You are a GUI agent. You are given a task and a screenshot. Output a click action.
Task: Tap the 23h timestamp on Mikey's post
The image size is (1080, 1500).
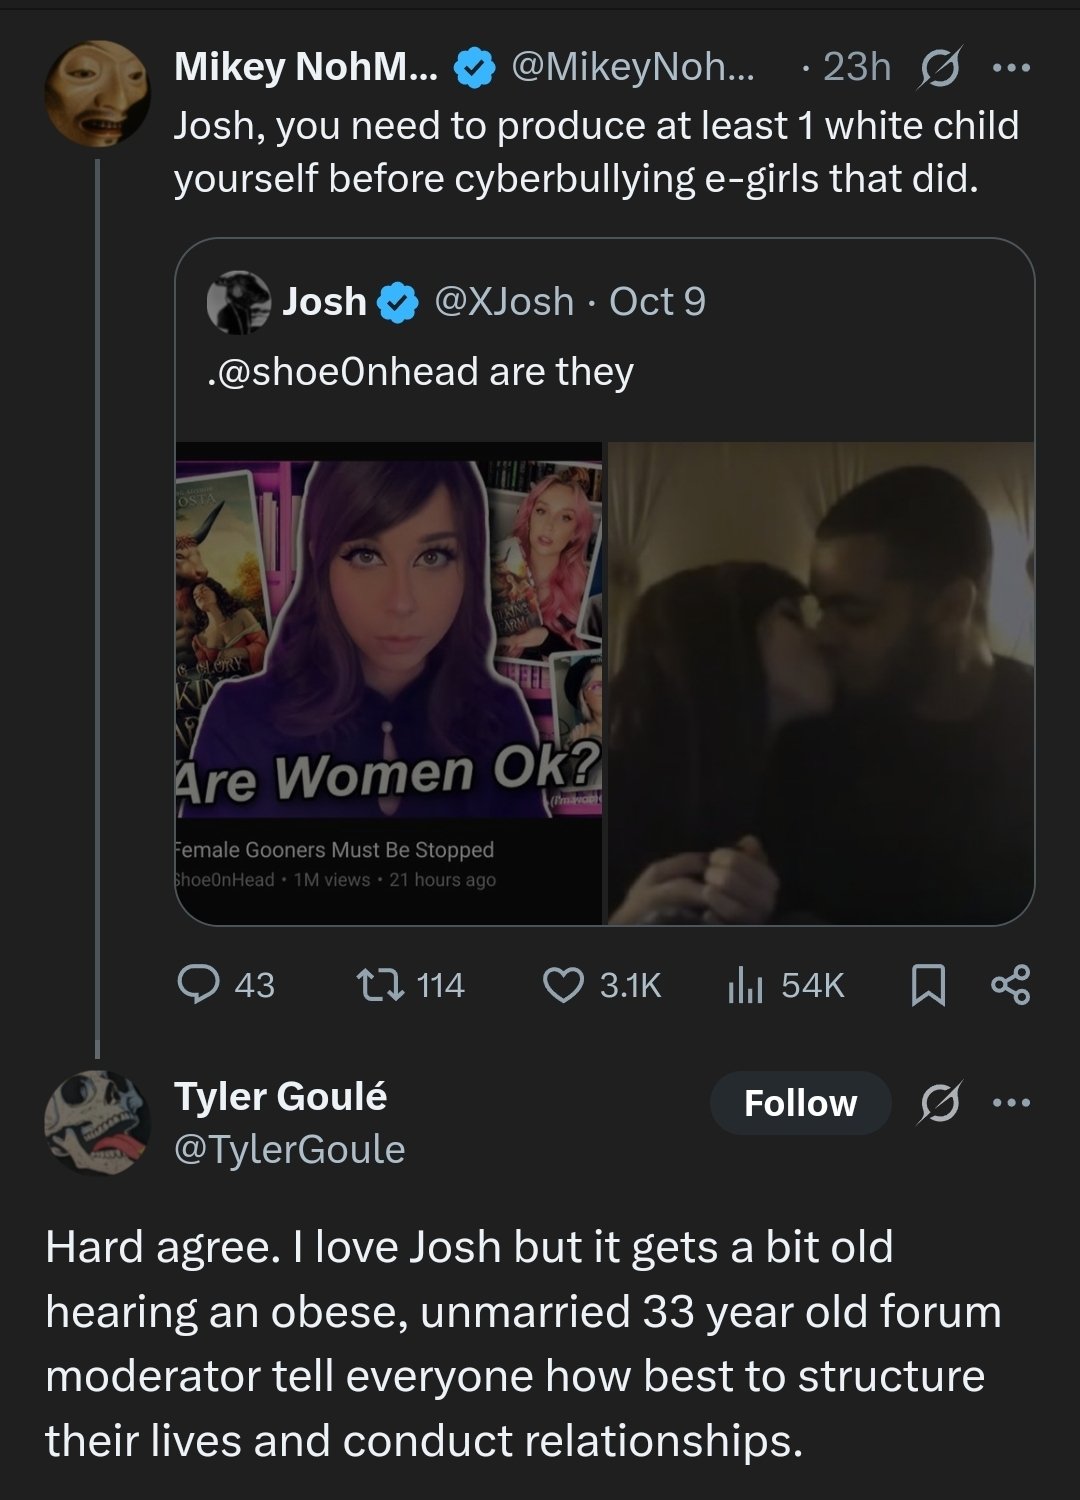[856, 68]
